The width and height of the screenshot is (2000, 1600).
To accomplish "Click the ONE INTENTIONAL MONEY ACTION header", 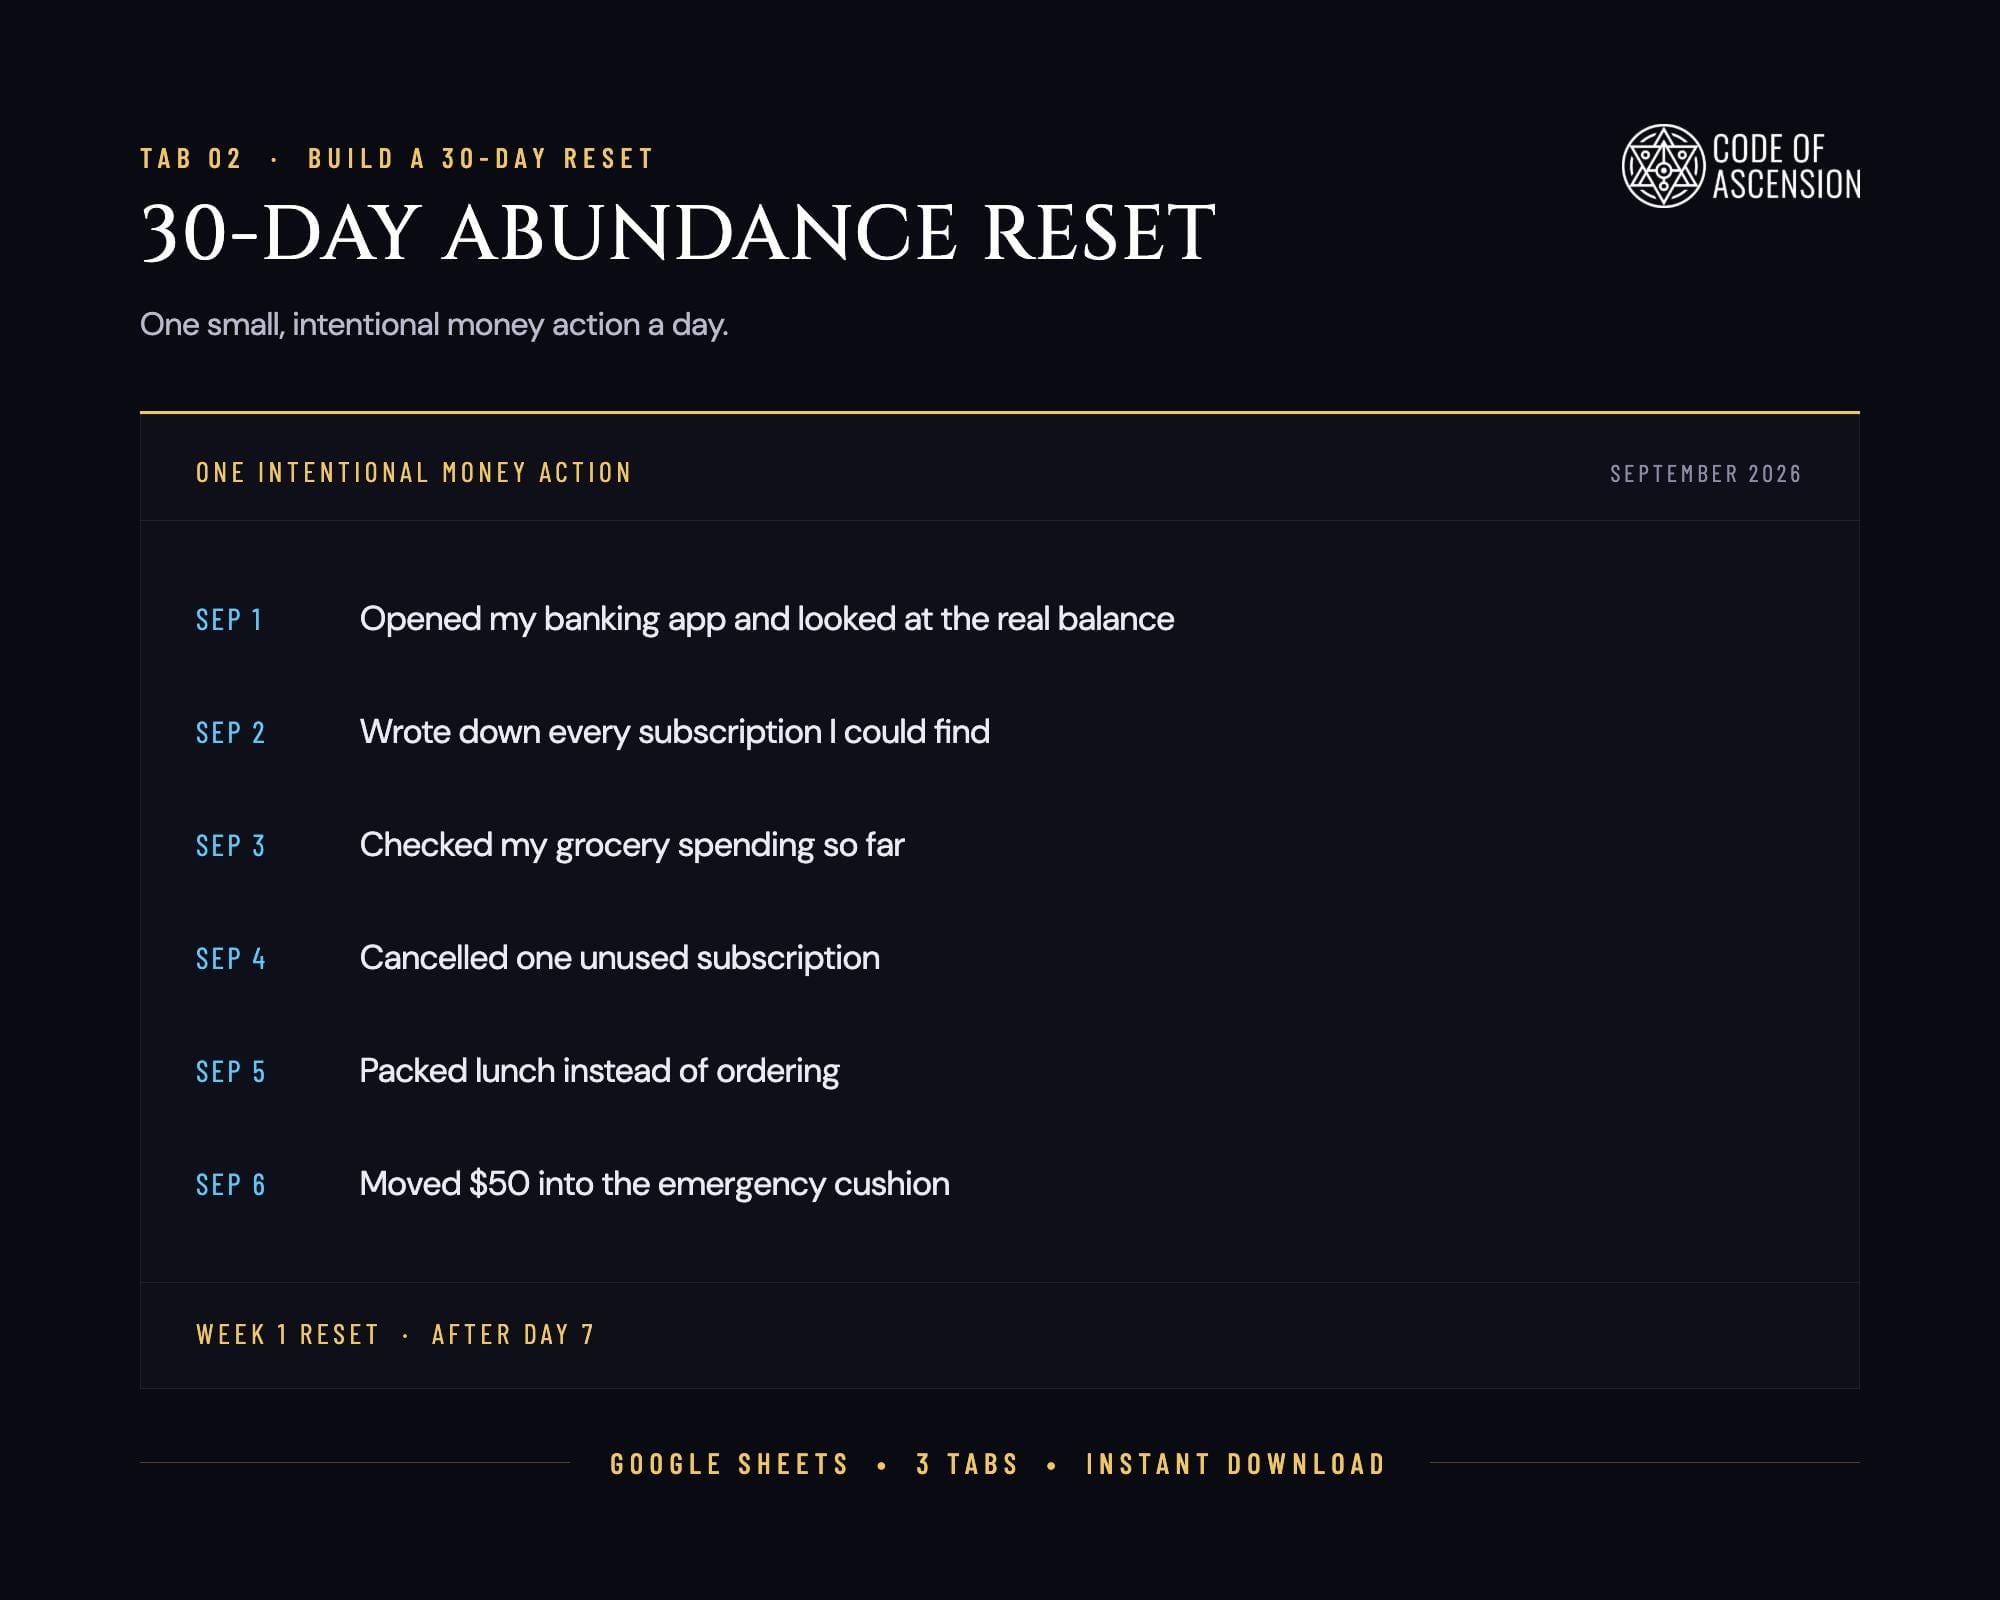I will point(413,472).
